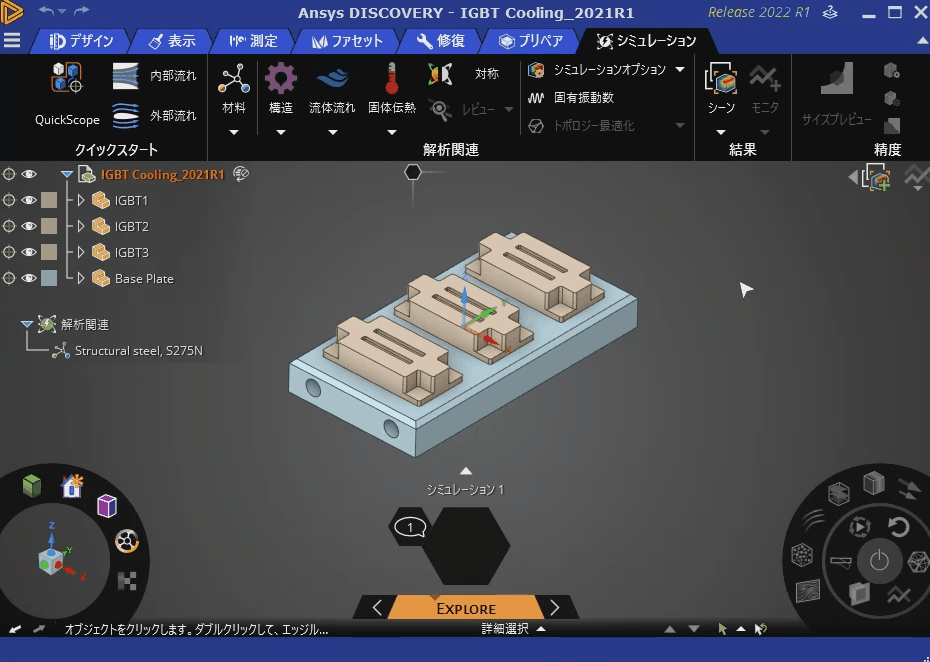Collapse the 解析関連 tree section
930x662 pixels.
(26, 324)
